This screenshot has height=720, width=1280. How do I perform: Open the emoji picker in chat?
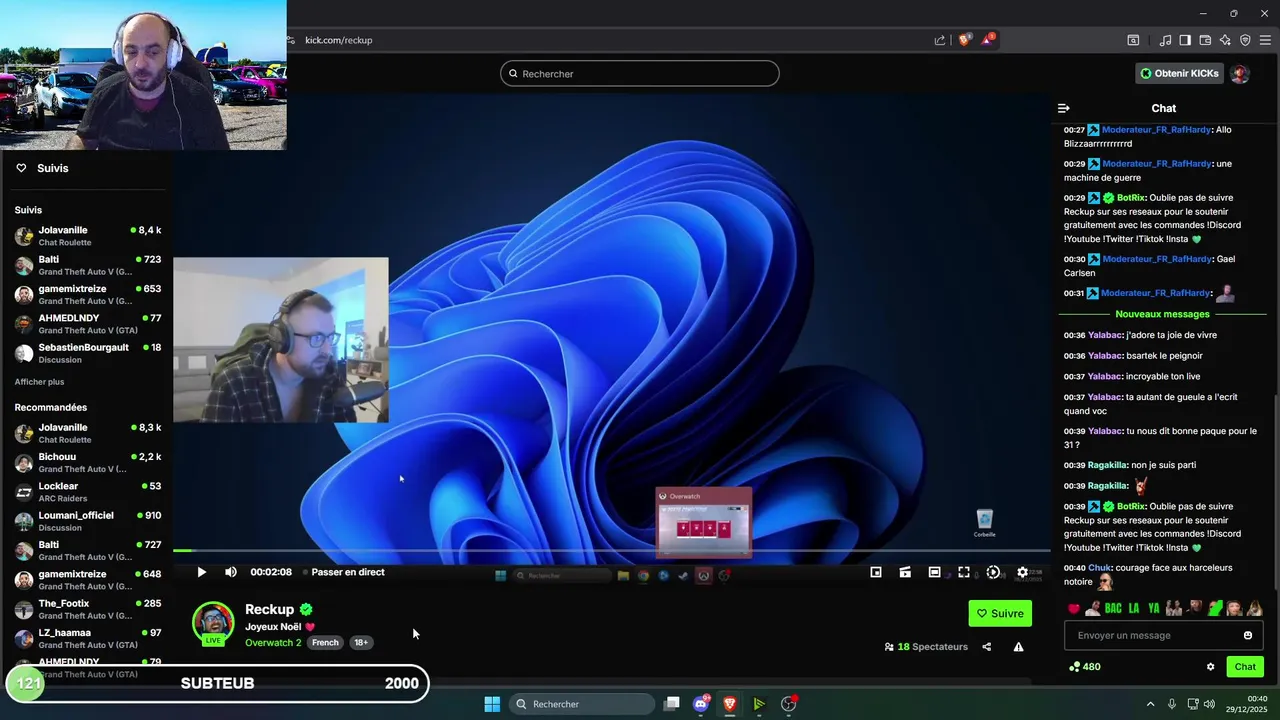pyautogui.click(x=1248, y=635)
